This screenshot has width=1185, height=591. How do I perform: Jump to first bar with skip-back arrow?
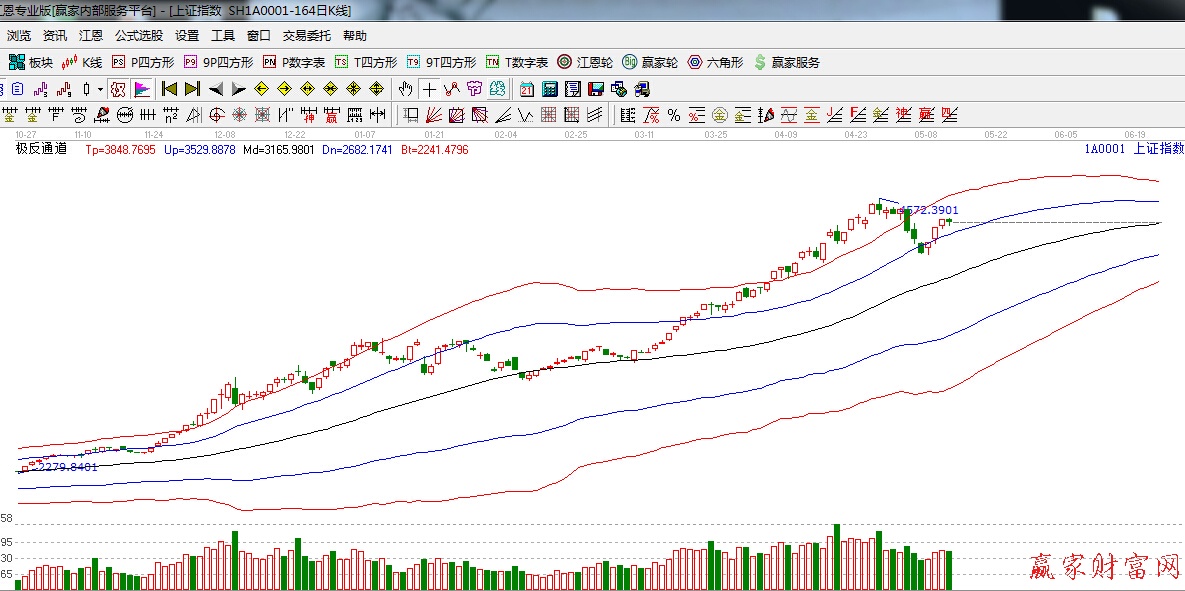coord(169,89)
